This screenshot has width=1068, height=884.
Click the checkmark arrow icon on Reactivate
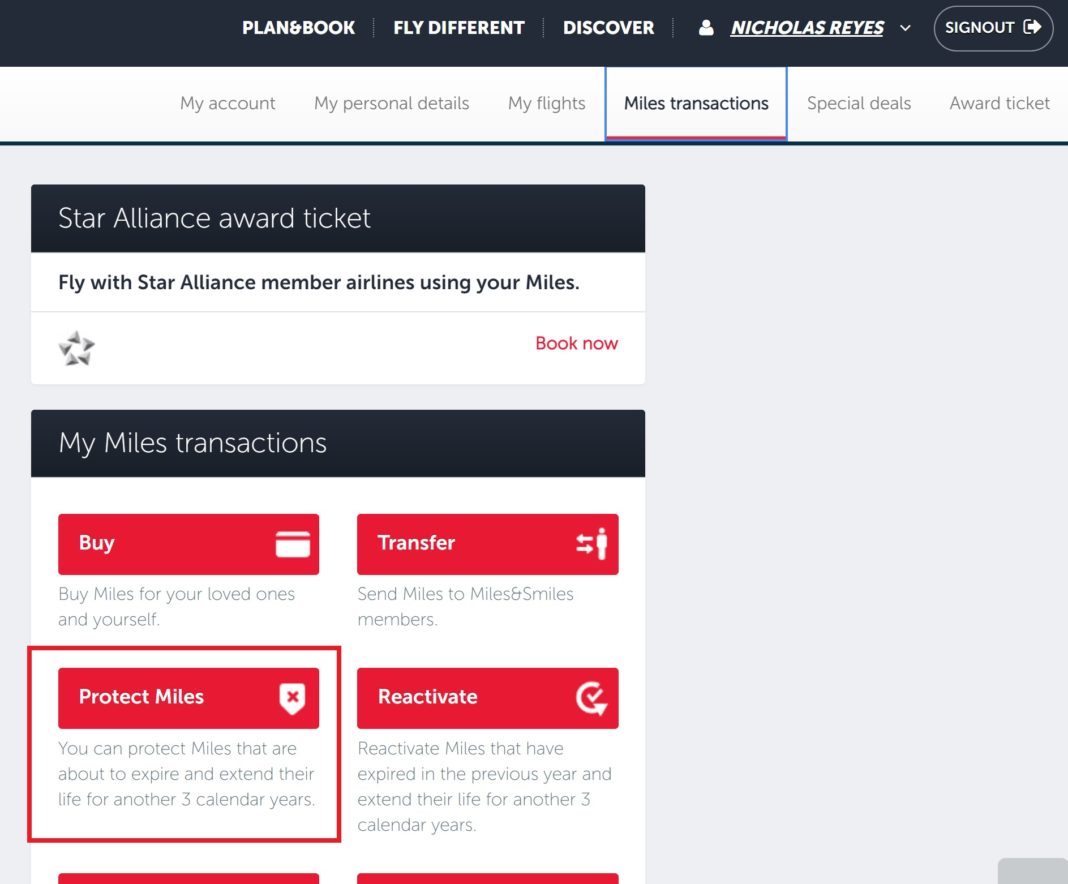[x=592, y=698]
